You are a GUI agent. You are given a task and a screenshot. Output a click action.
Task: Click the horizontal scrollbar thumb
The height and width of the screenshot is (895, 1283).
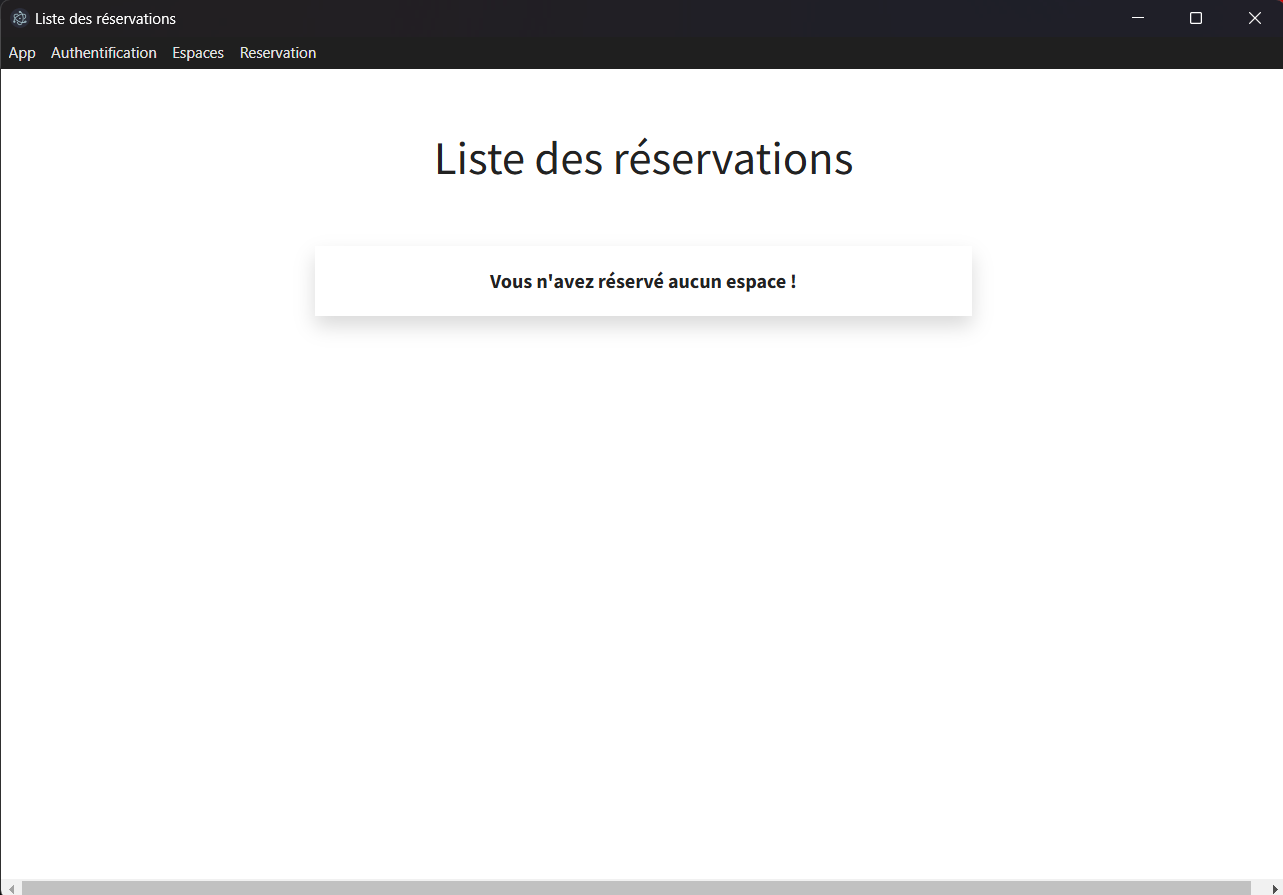pos(636,888)
